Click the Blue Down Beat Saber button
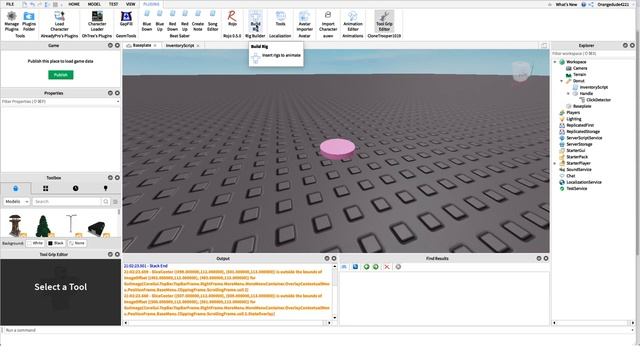 pyautogui.click(x=147, y=21)
